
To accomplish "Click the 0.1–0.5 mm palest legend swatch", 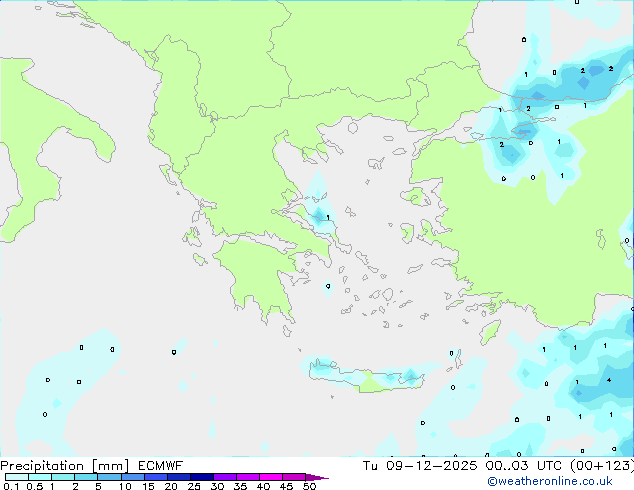I will (x=17, y=477).
